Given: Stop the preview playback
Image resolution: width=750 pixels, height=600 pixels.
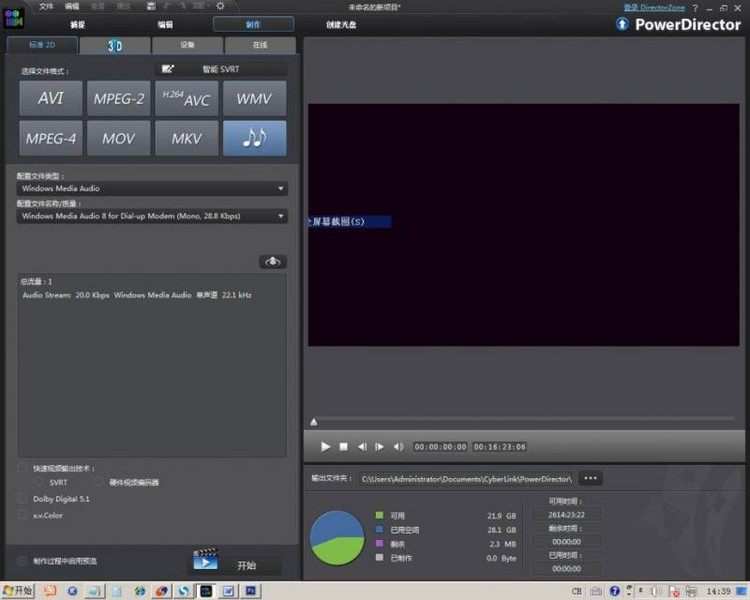Looking at the screenshot, I should tap(343, 446).
